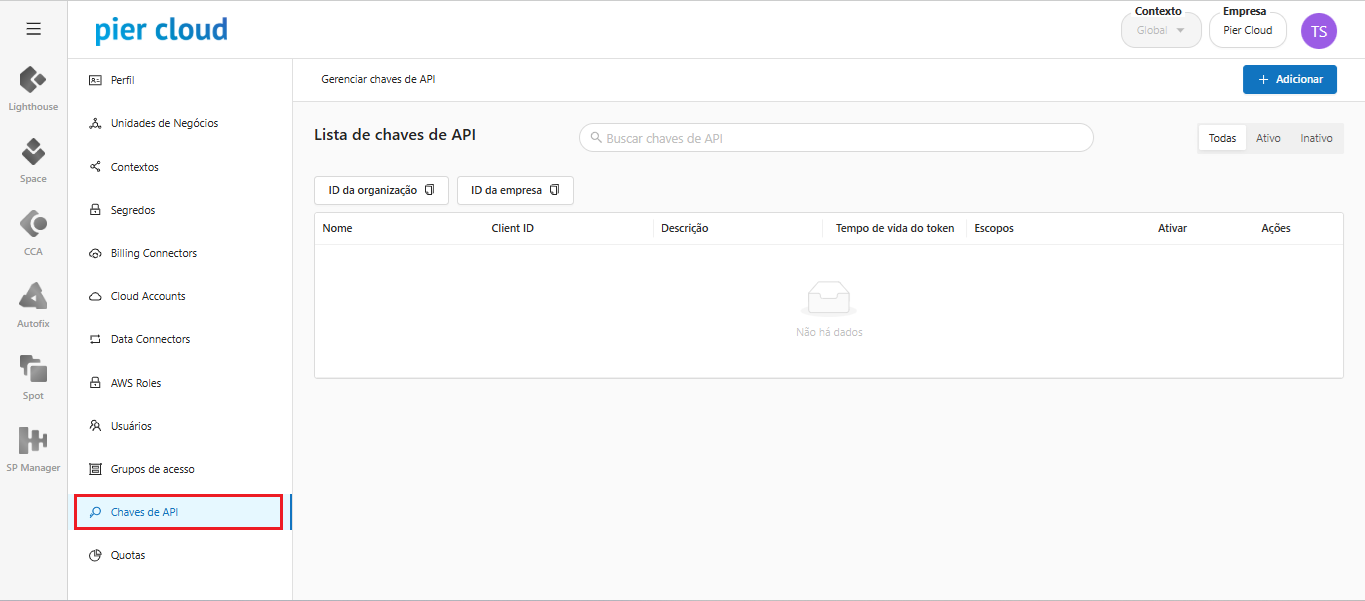Go to the Usuários menu item

click(131, 426)
